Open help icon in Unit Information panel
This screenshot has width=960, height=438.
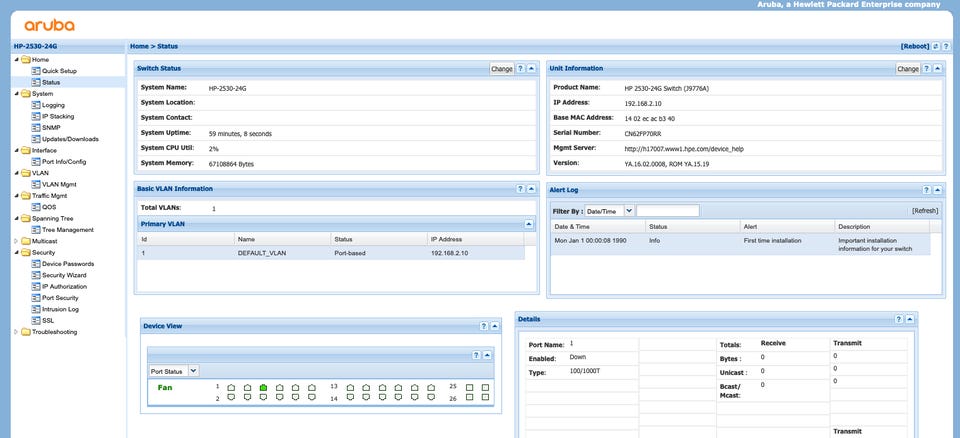(927, 69)
